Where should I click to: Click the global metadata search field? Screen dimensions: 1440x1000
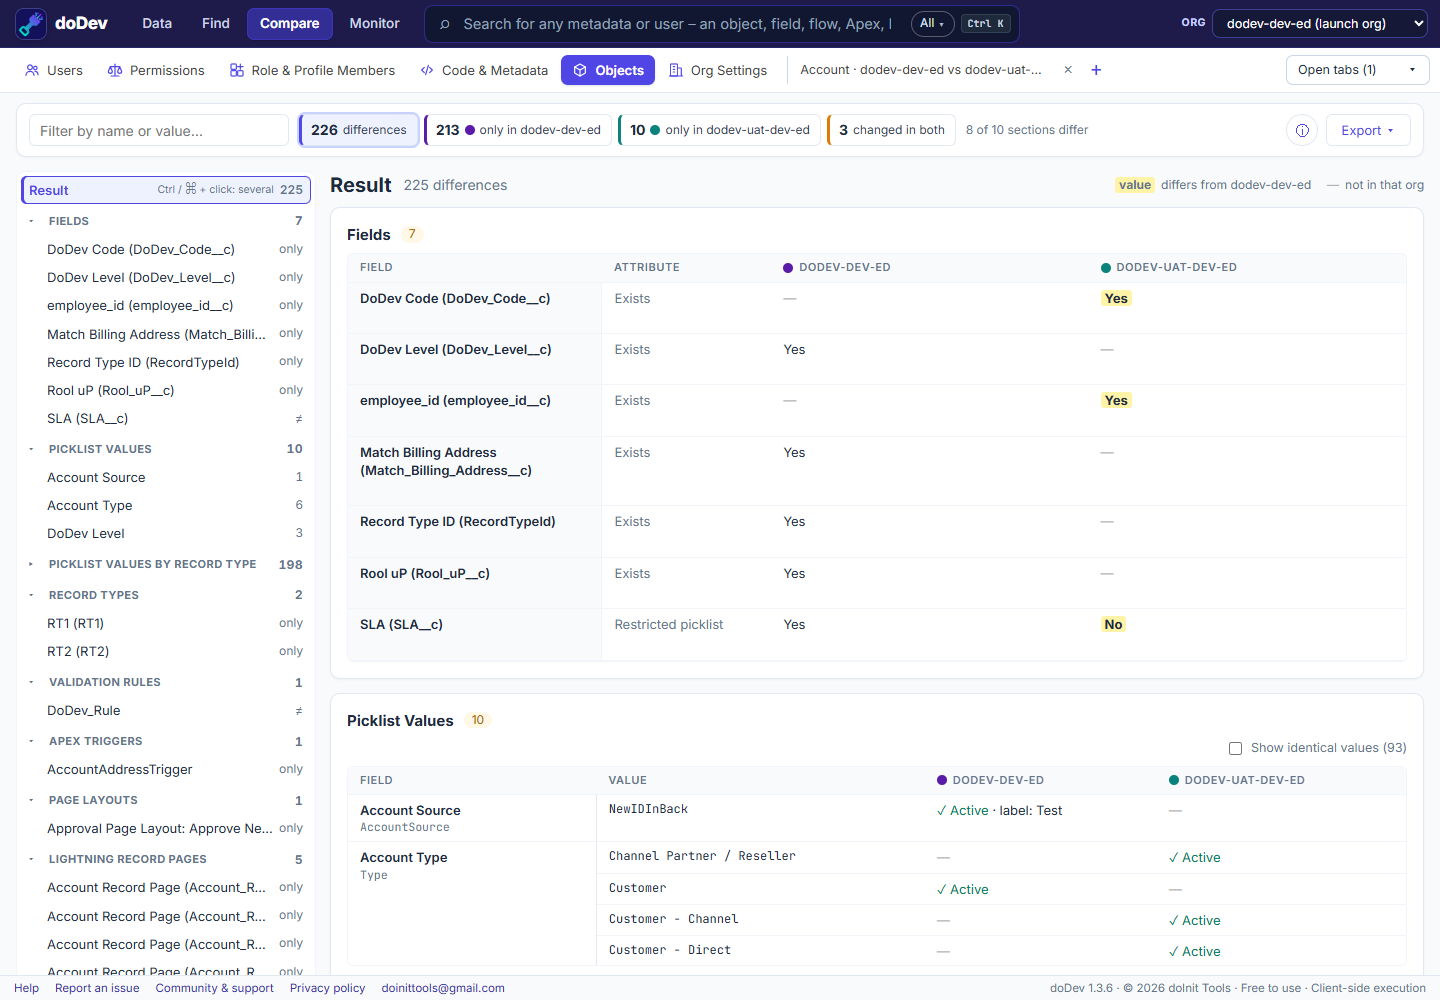coord(677,24)
